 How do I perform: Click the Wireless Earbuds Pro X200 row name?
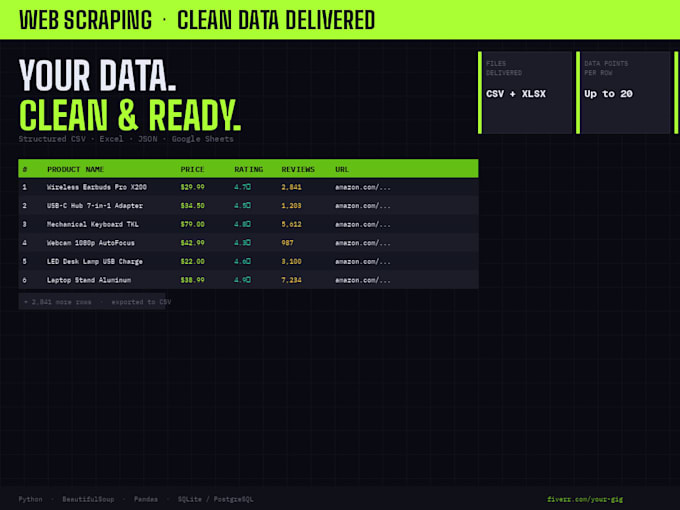[x=97, y=187]
